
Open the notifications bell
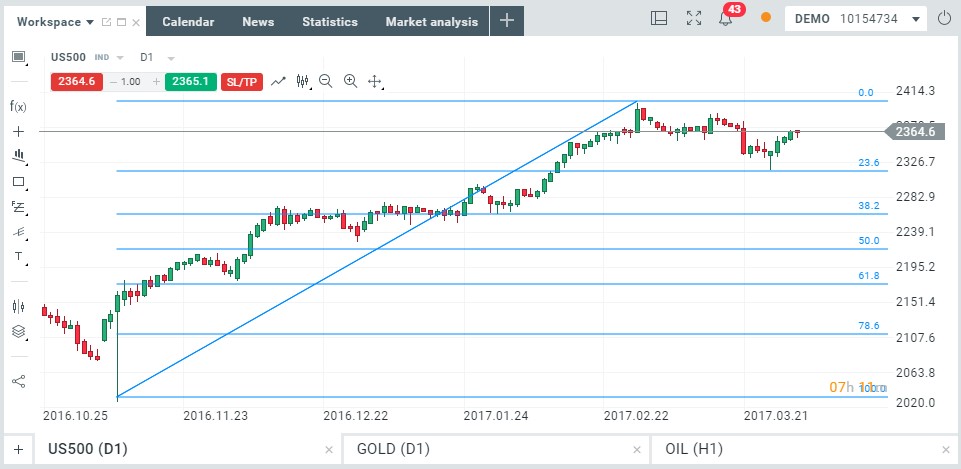point(726,18)
